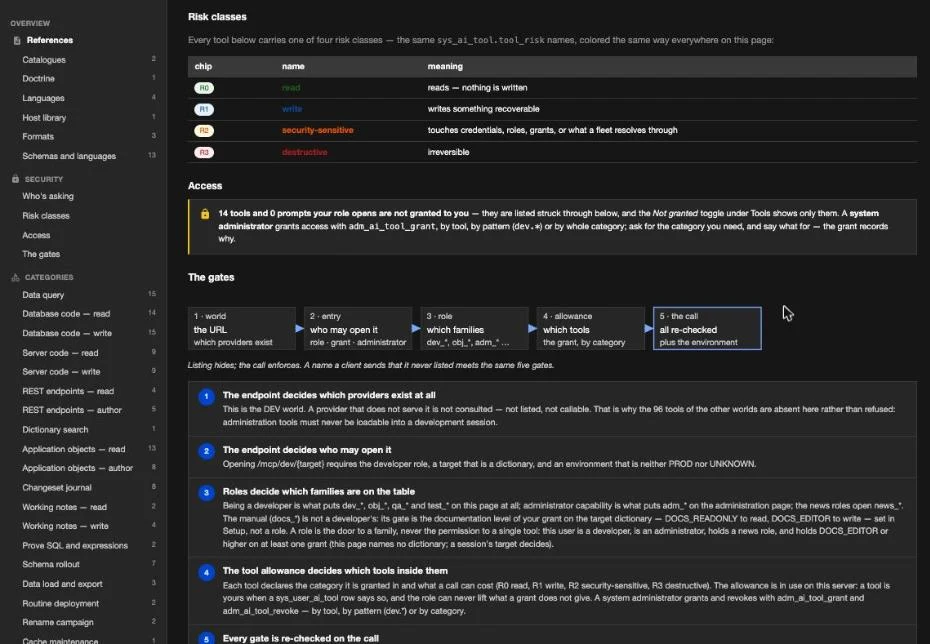The image size is (930, 644).
Task: Go to Catalogues in the sidebar
Action: pyautogui.click(x=44, y=60)
